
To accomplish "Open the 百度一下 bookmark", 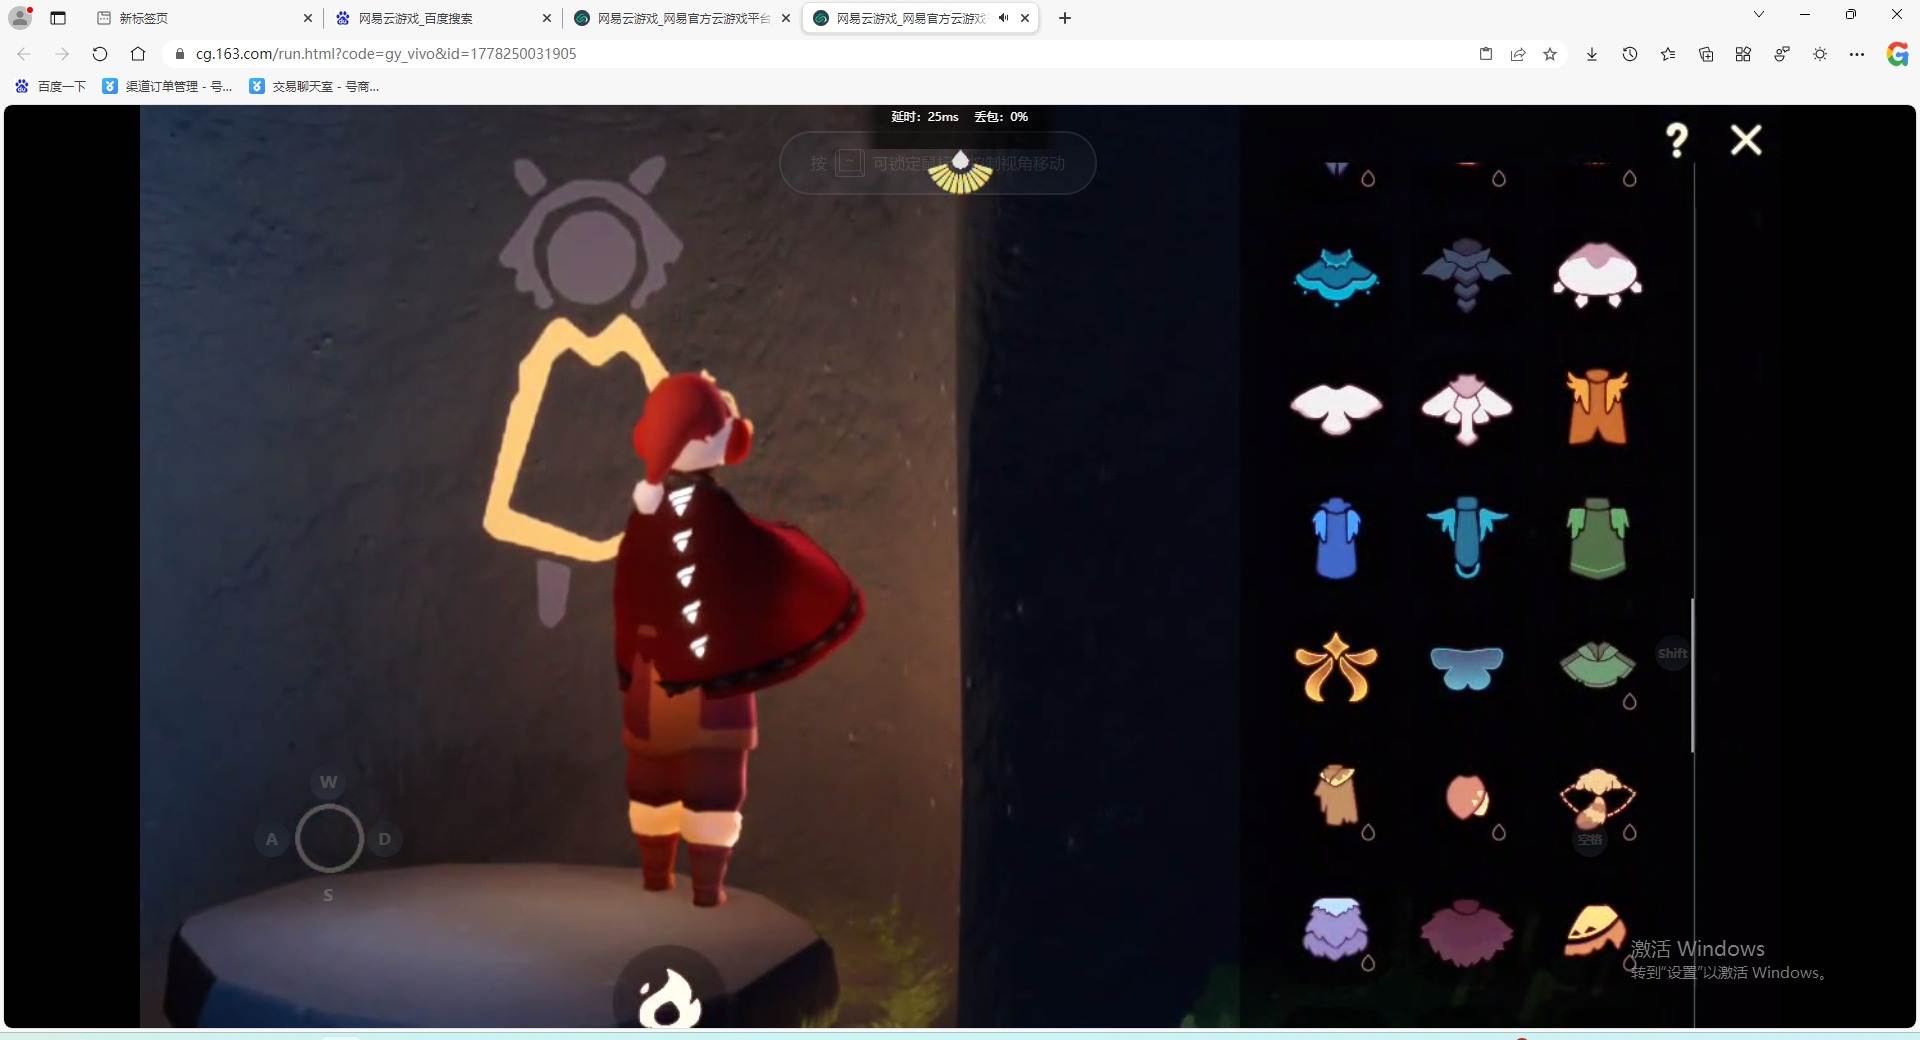I will [50, 87].
